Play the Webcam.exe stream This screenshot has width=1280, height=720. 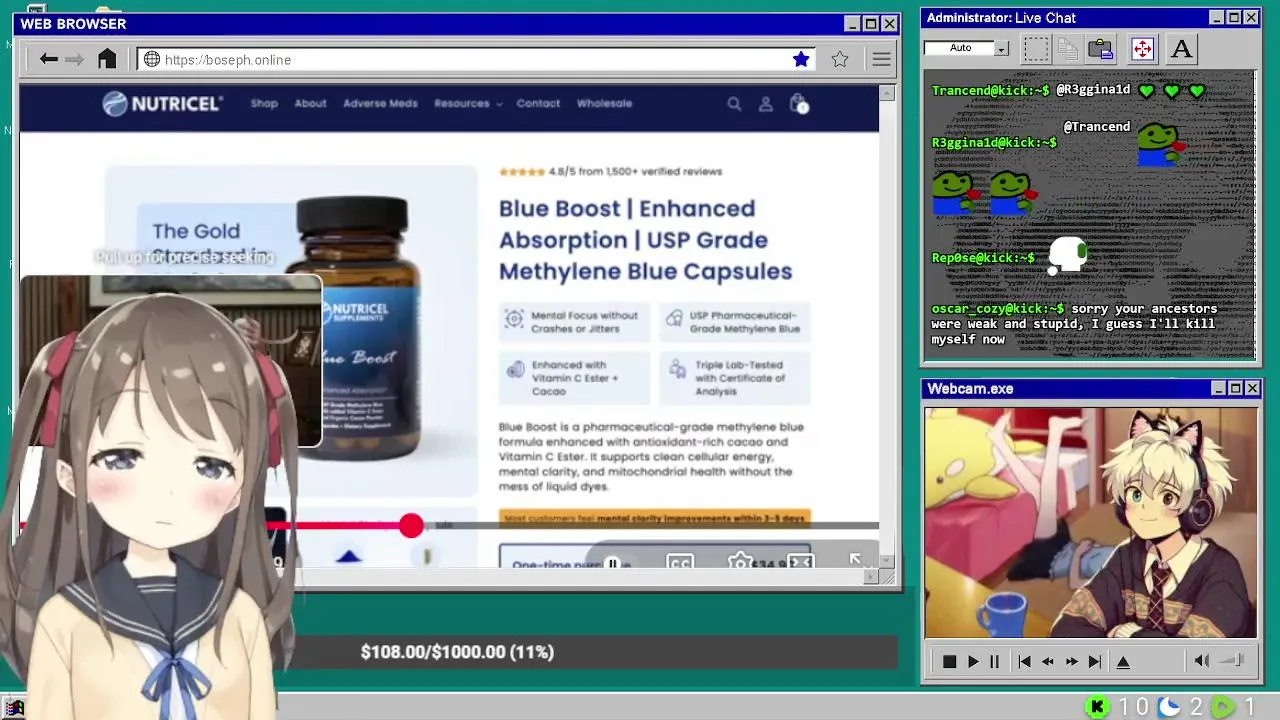972,662
